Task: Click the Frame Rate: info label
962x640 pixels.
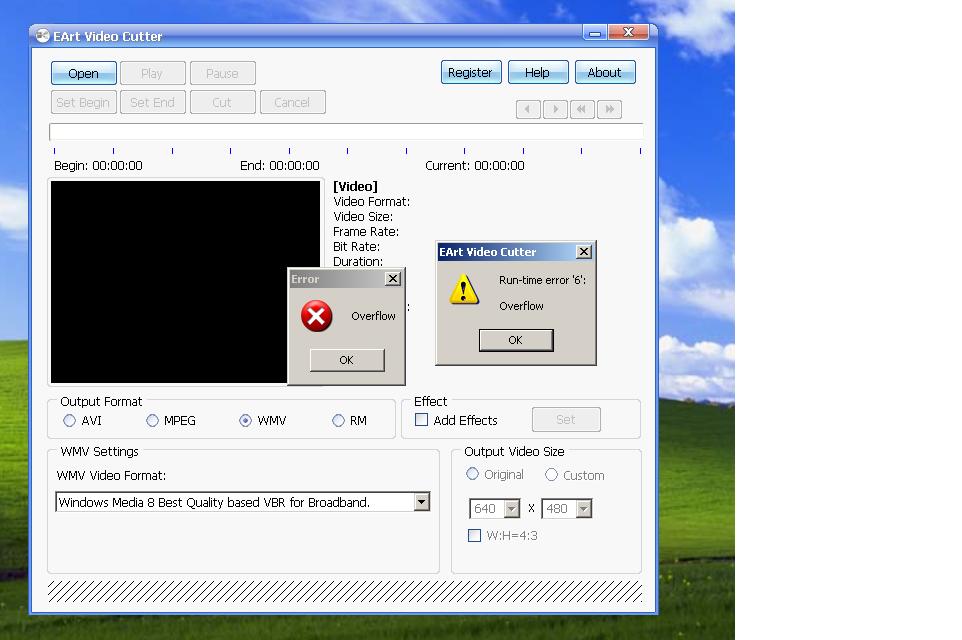Action: click(366, 232)
